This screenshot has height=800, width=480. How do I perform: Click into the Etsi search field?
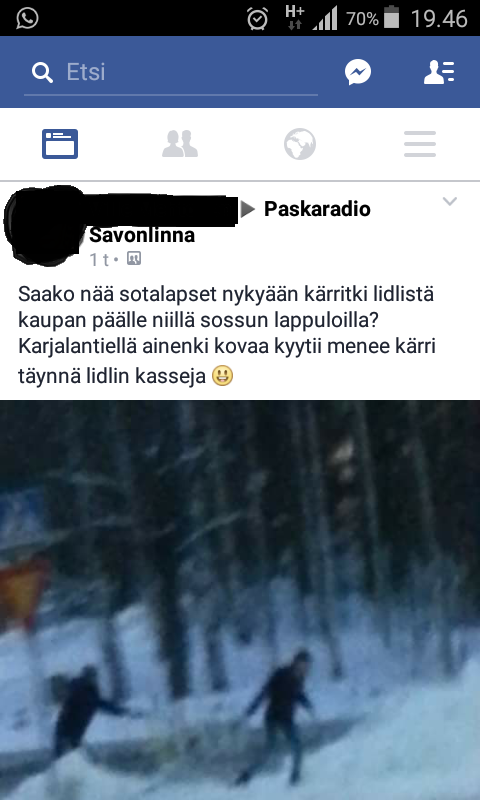[171, 72]
